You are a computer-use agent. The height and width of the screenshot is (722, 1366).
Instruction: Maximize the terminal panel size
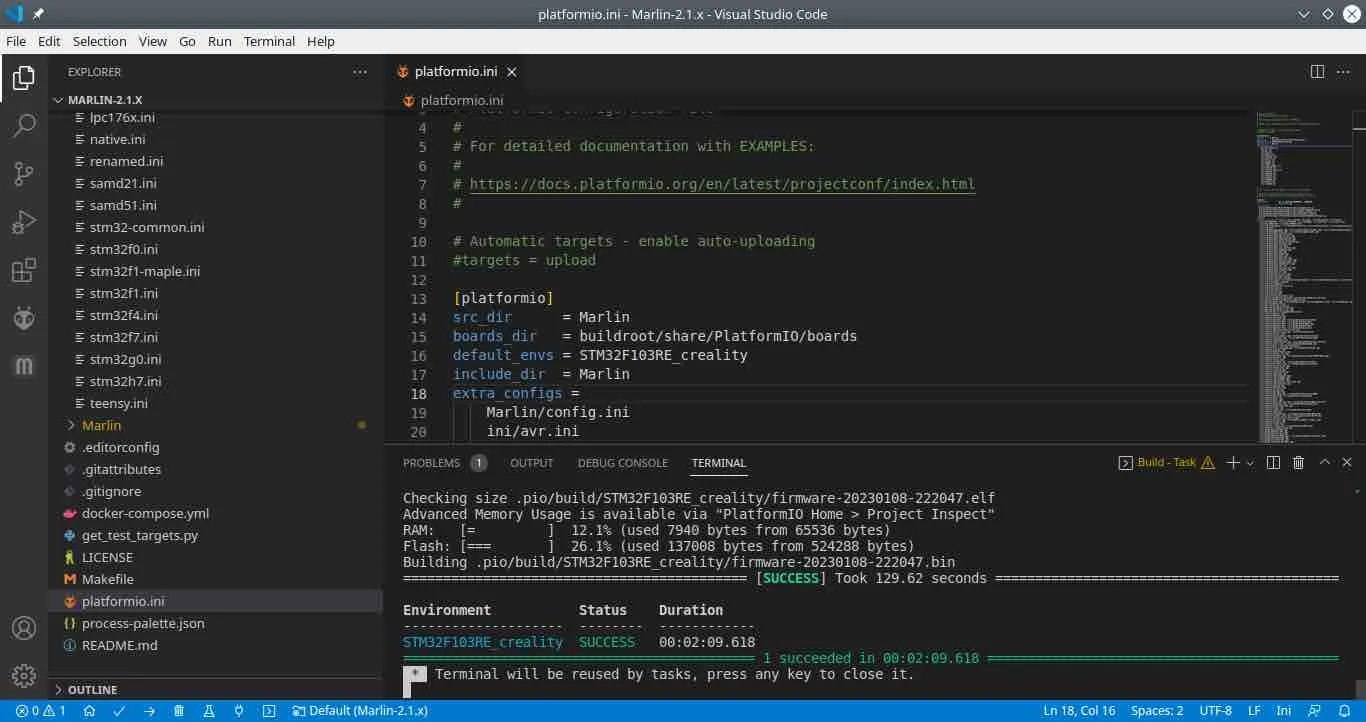[x=1324, y=463]
